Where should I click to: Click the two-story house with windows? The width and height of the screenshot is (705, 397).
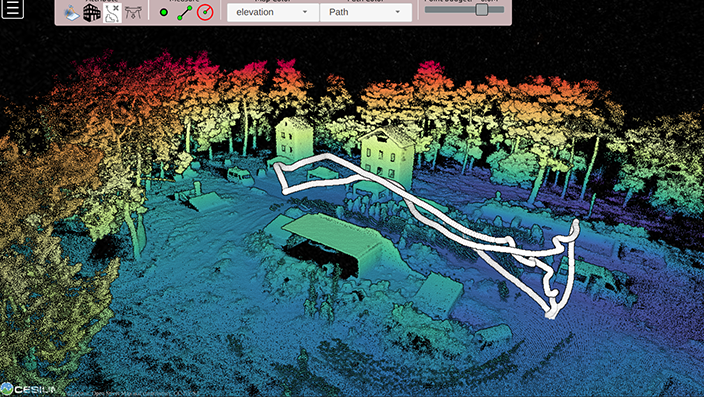tap(387, 157)
